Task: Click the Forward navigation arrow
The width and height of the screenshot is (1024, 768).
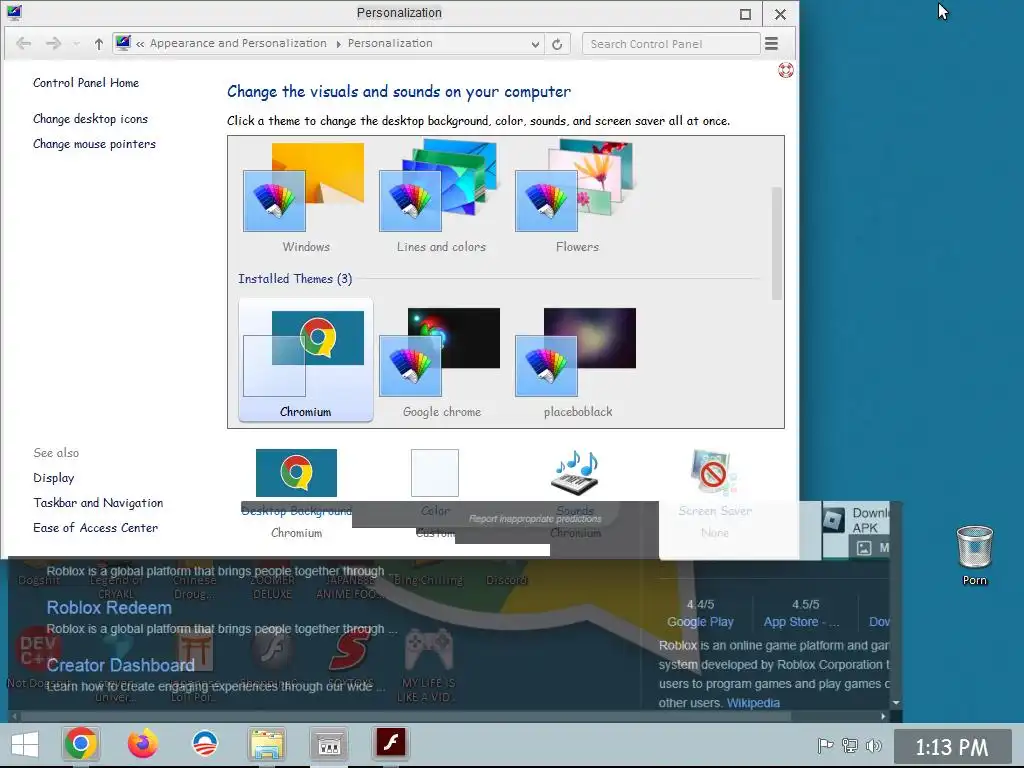Action: pyautogui.click(x=54, y=44)
